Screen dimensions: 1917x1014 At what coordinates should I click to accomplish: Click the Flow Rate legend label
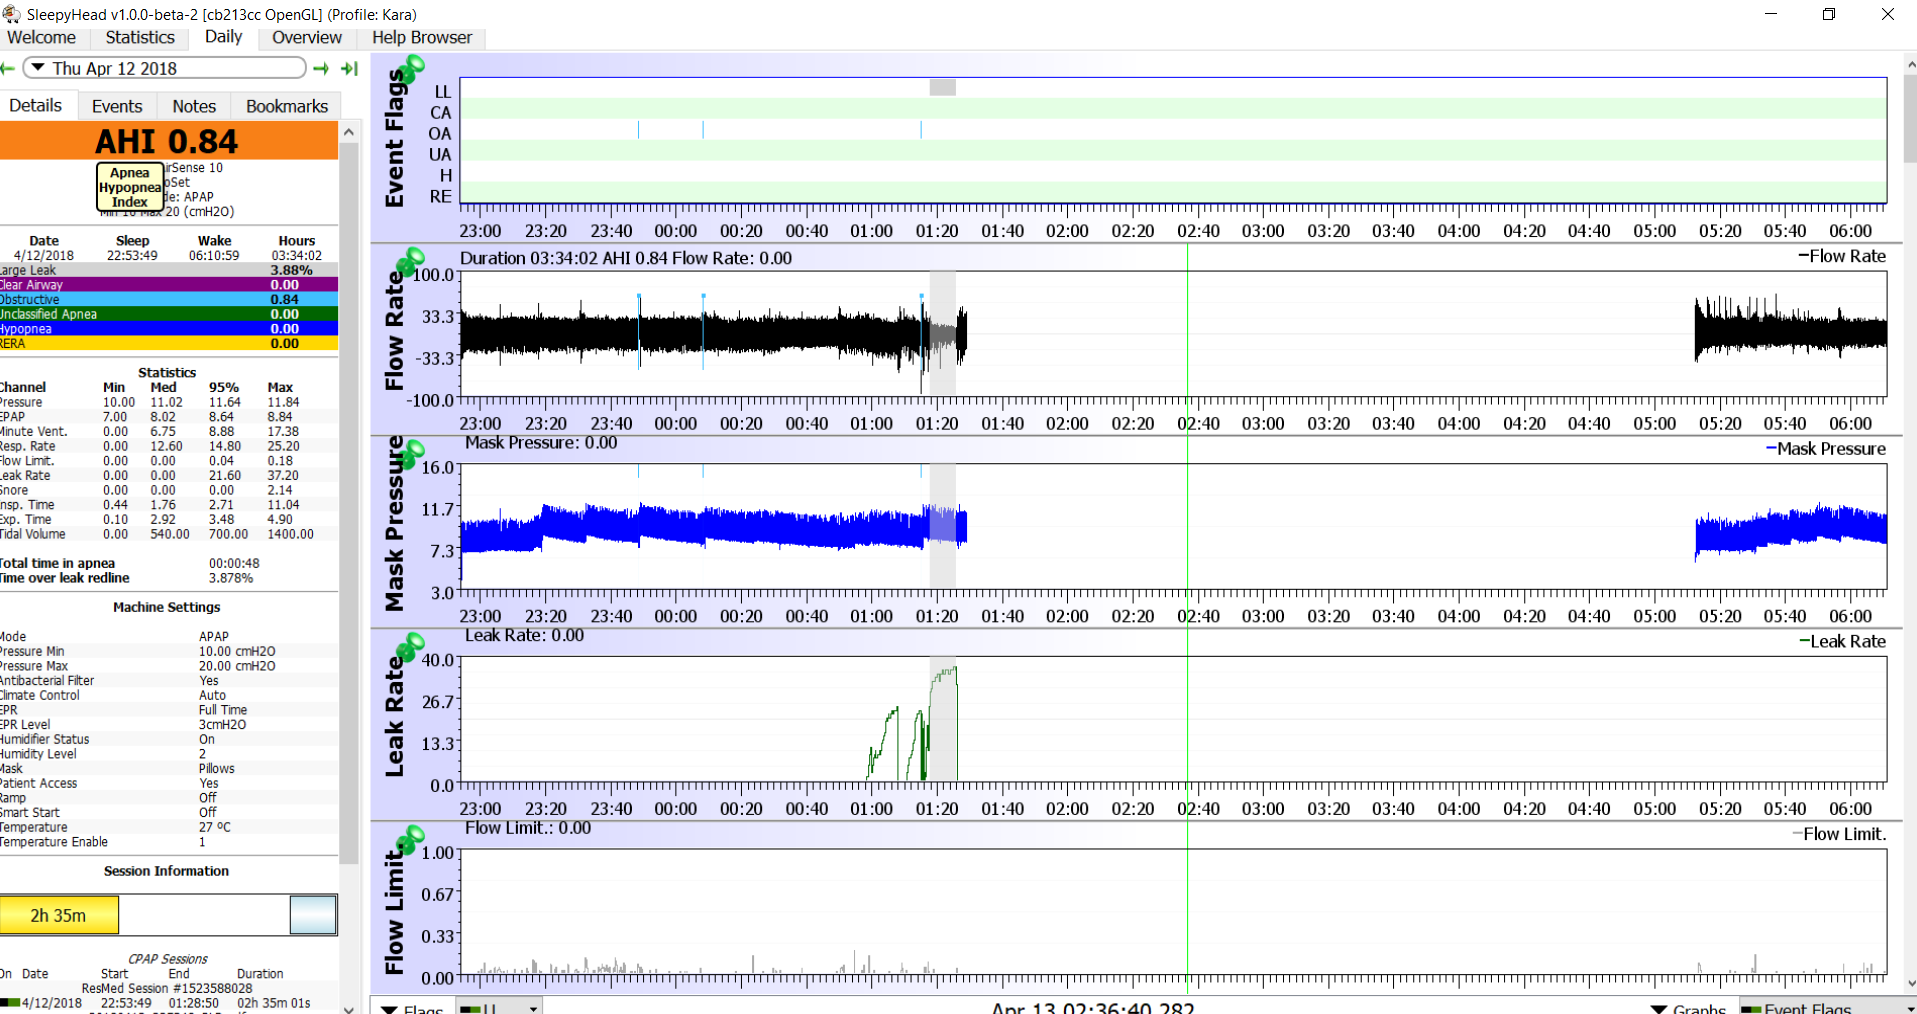tap(1842, 257)
